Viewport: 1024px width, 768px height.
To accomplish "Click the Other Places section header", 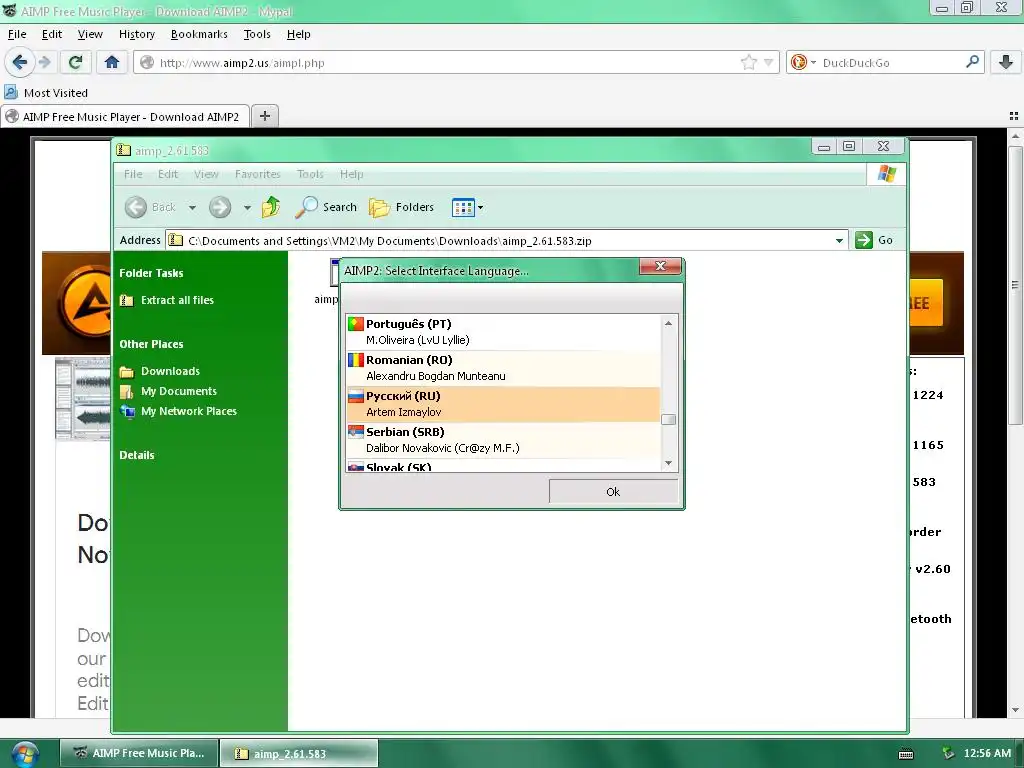I will 151,344.
